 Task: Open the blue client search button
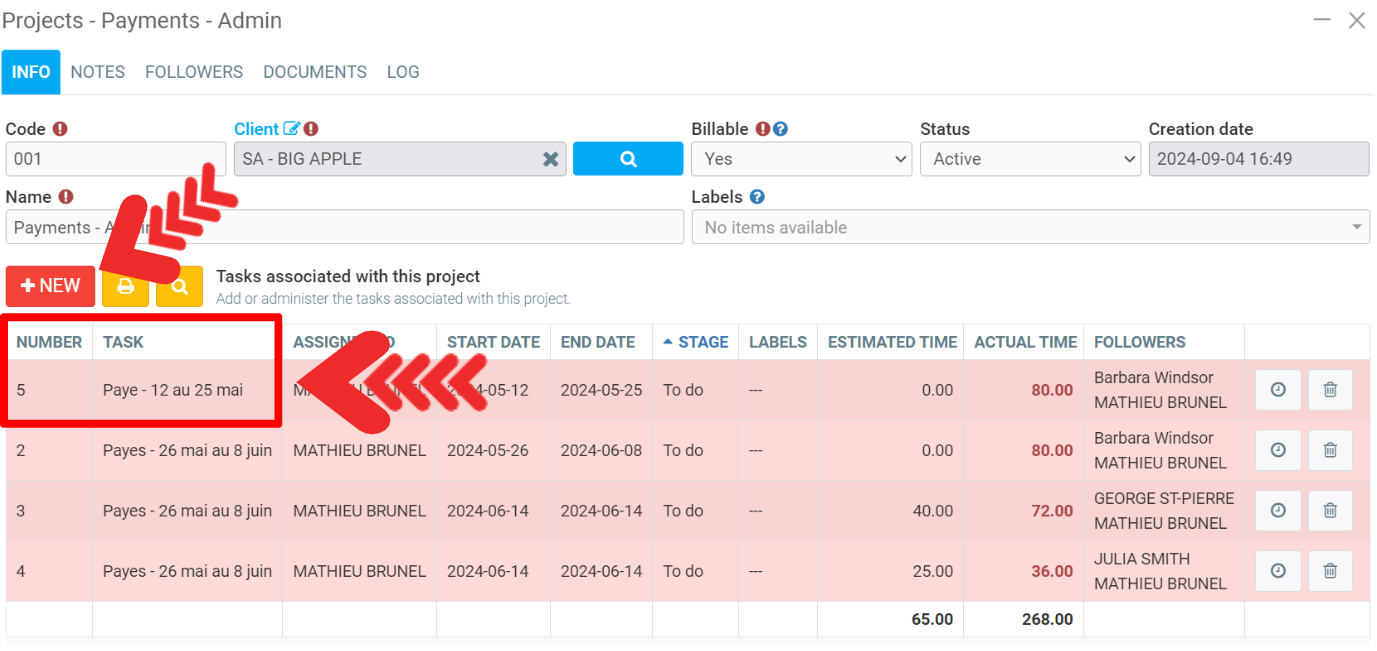click(x=627, y=159)
